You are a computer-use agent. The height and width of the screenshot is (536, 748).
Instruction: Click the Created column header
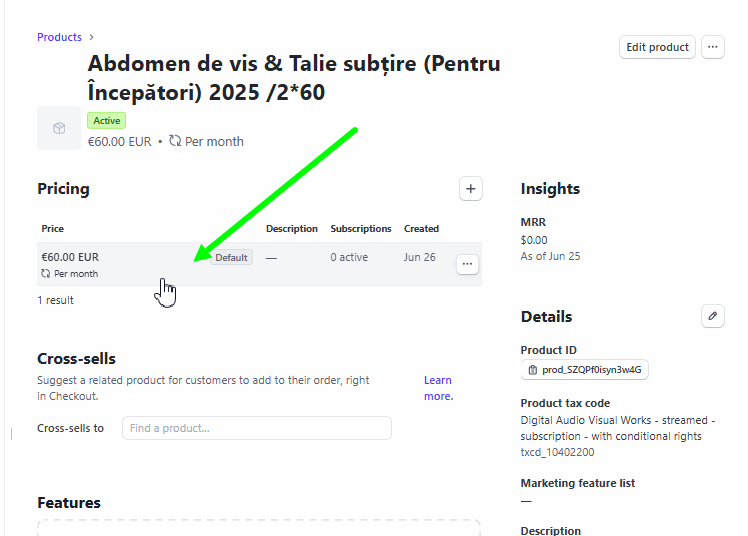pyautogui.click(x=421, y=228)
